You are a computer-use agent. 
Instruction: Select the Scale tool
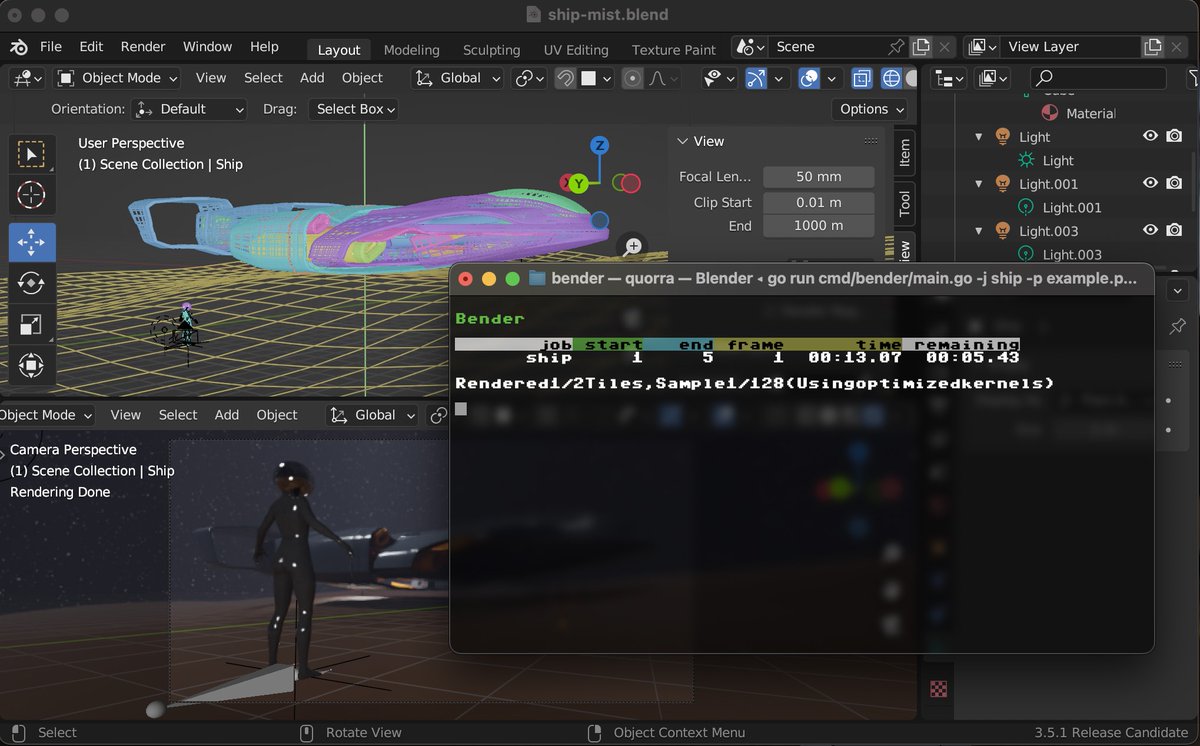tap(32, 324)
